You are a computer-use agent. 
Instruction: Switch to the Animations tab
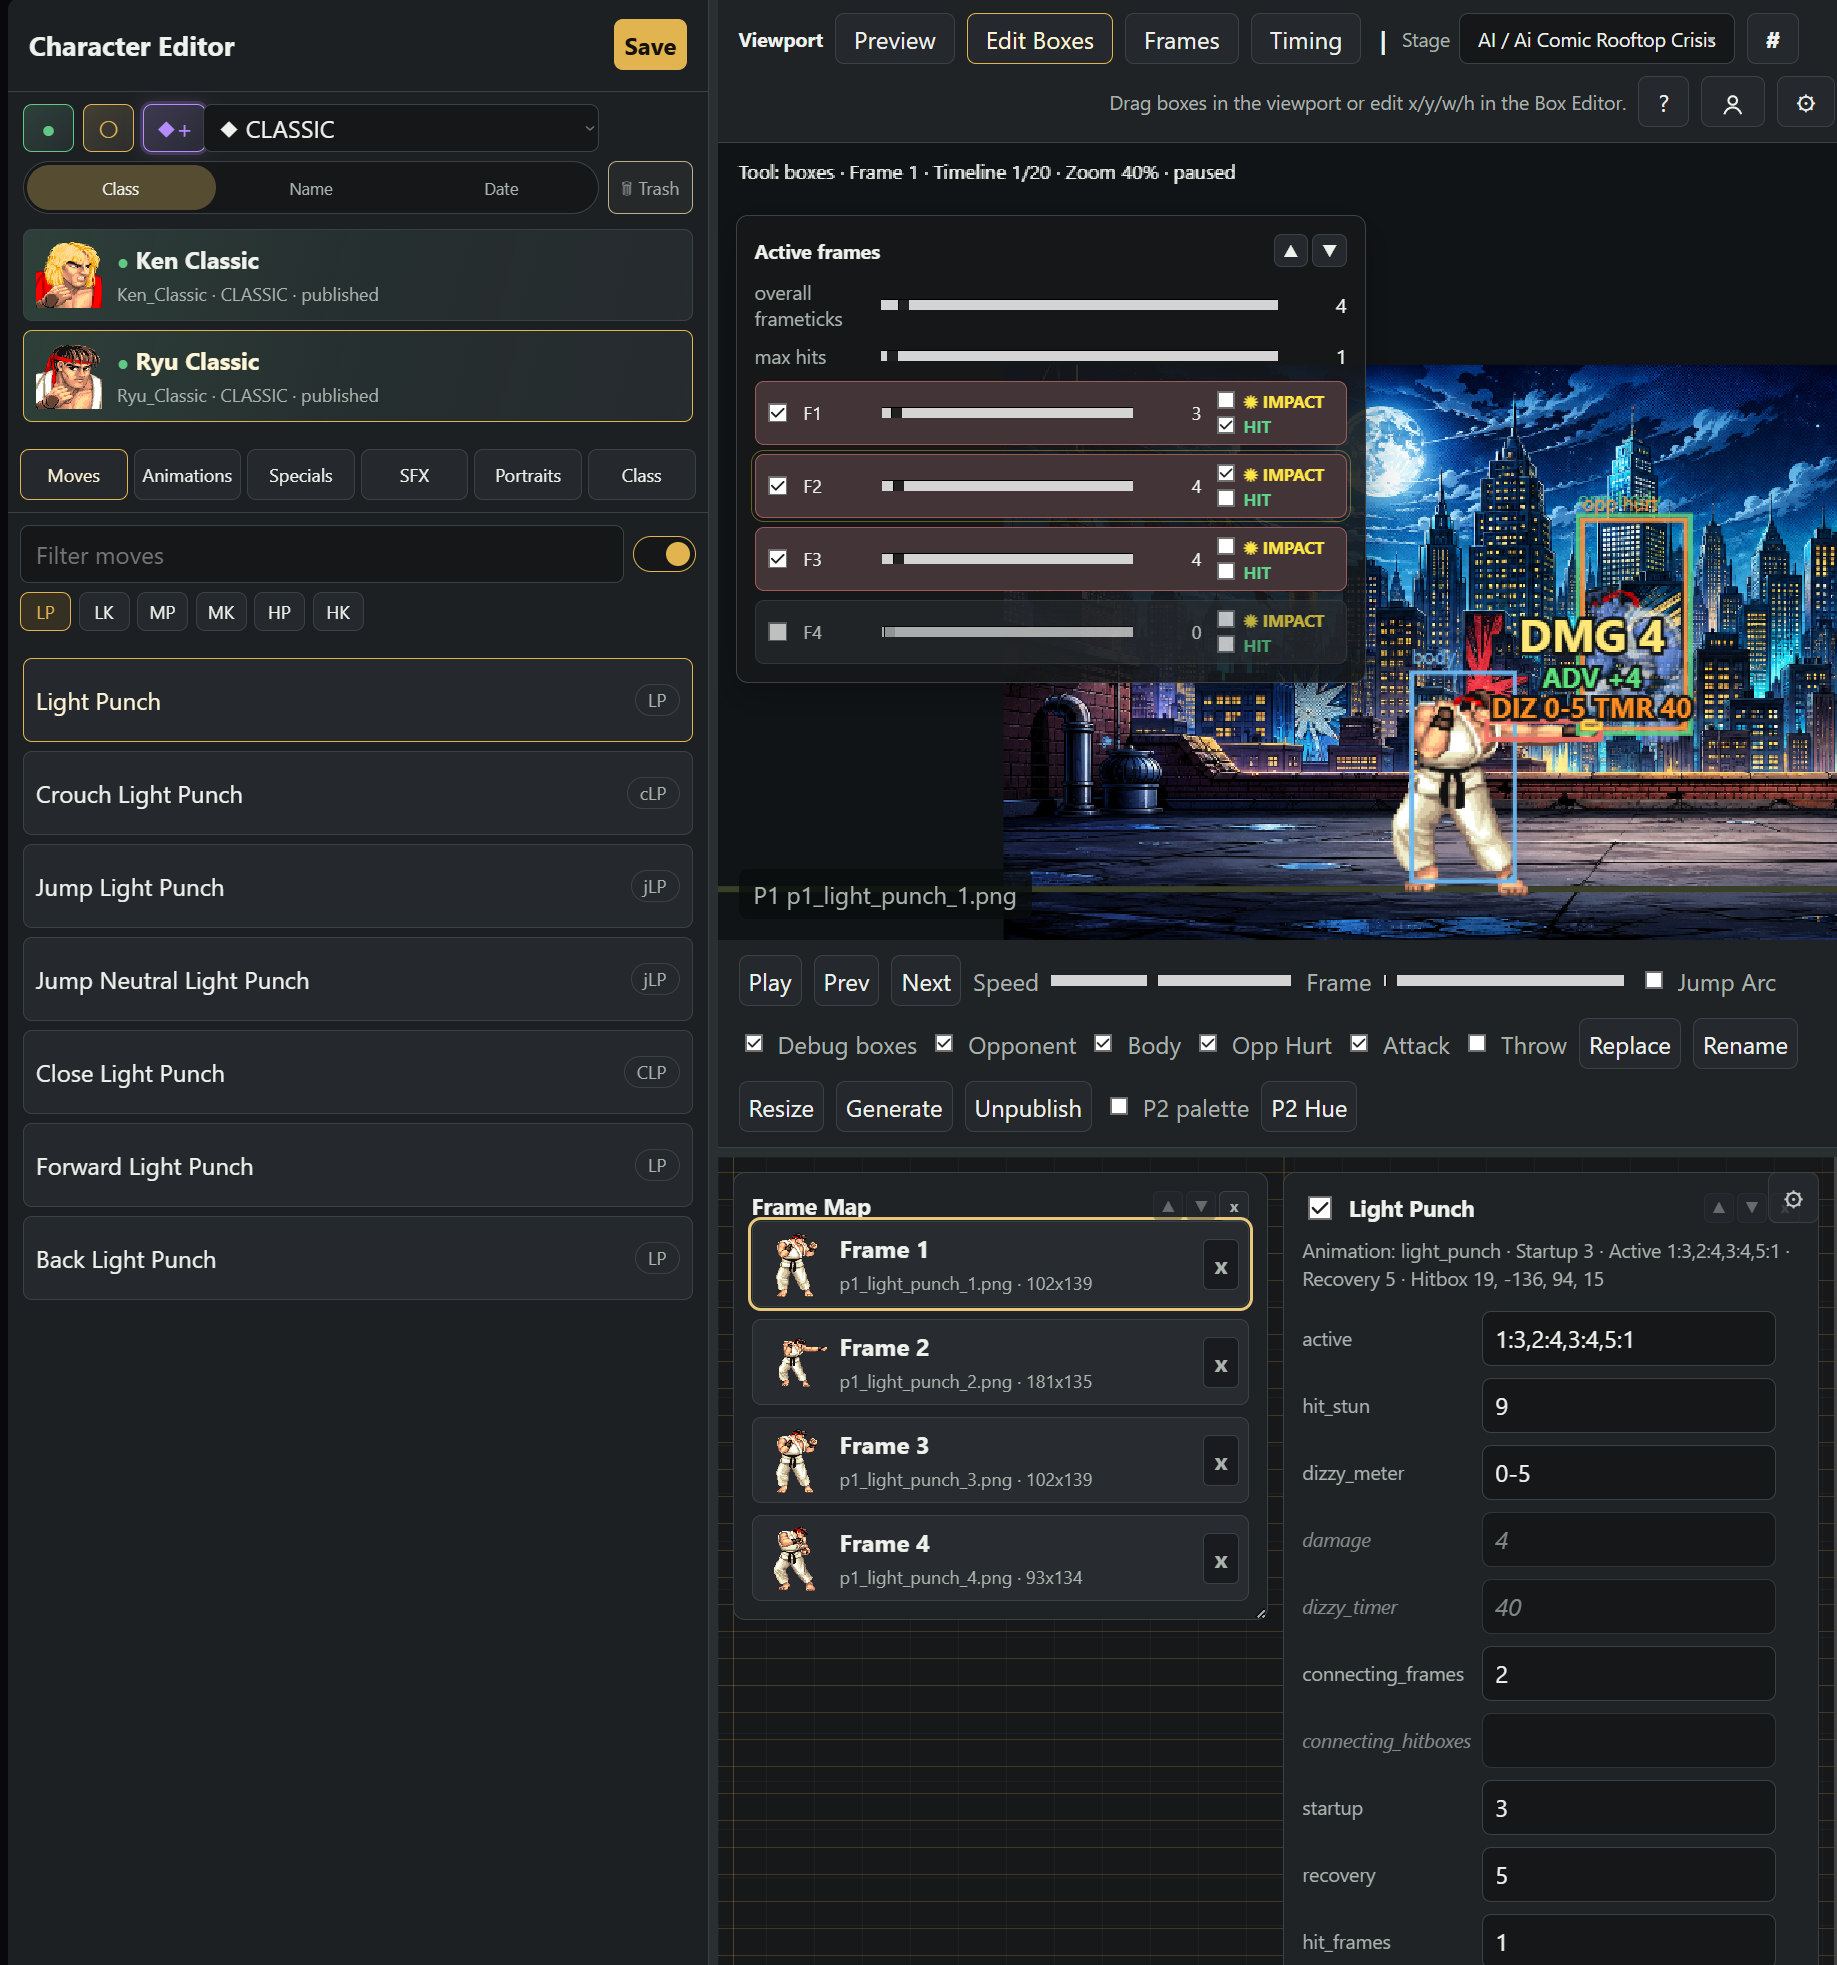point(187,475)
